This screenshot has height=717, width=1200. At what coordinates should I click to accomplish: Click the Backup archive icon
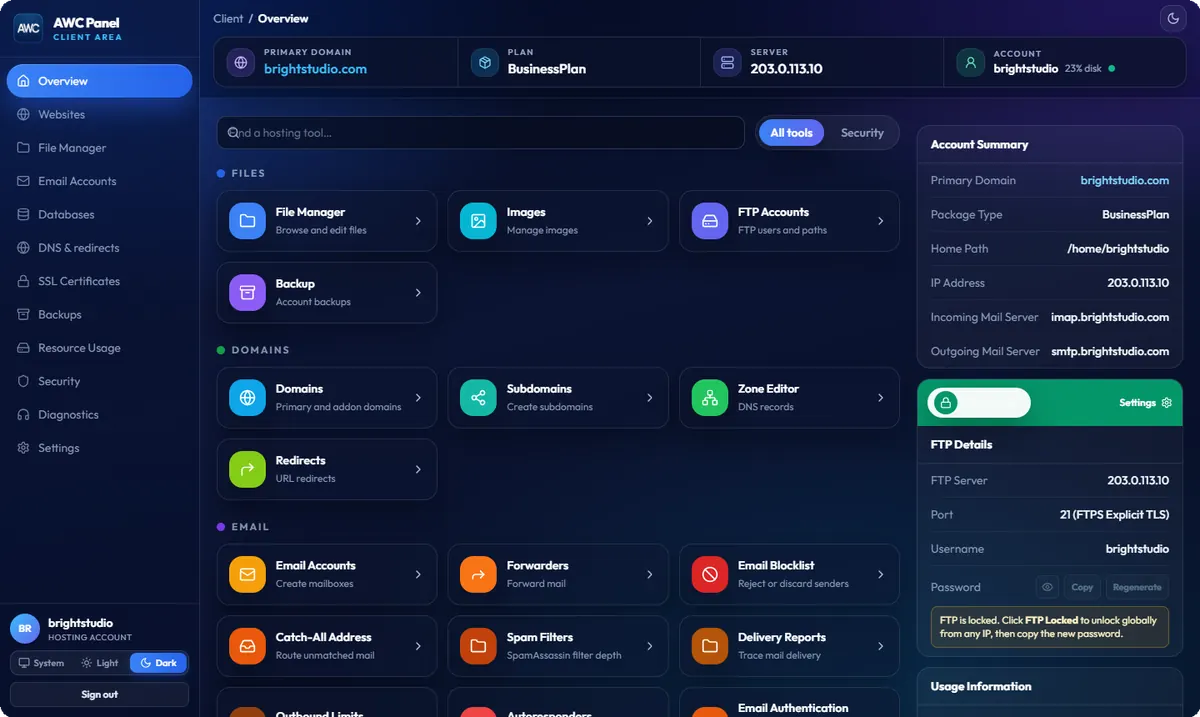[247, 293]
